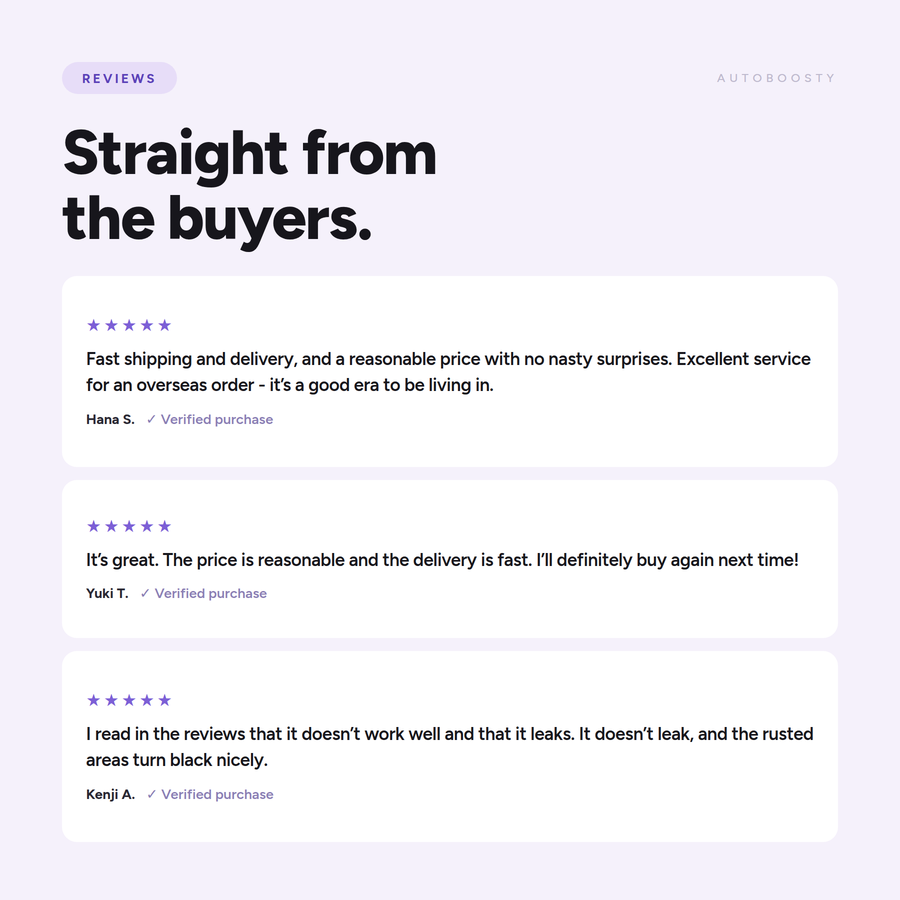Click the third star in Yuki T. review

[x=129, y=526]
